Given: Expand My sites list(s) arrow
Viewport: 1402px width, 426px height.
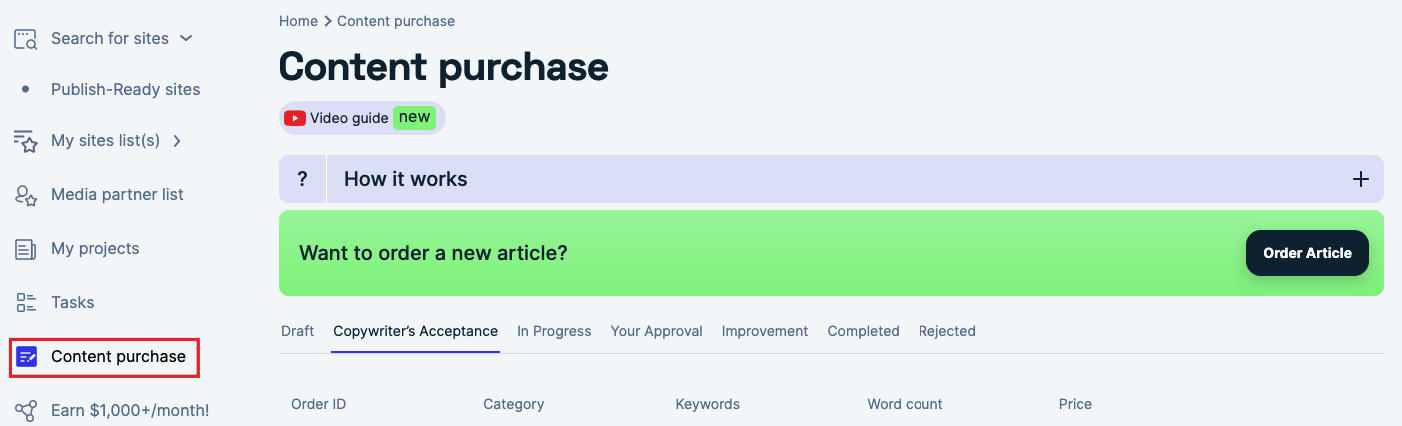Looking at the screenshot, I should (177, 141).
